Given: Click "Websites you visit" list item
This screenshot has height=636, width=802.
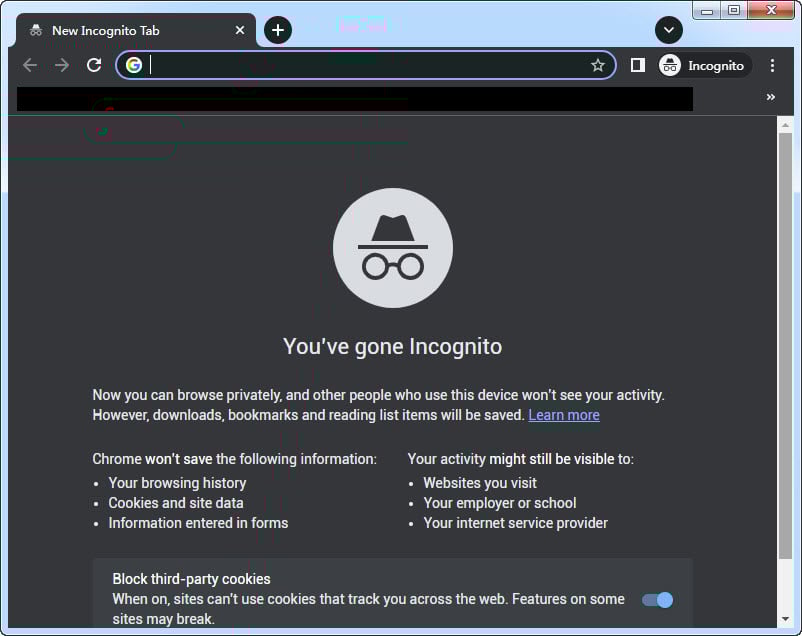Looking at the screenshot, I should point(480,483).
